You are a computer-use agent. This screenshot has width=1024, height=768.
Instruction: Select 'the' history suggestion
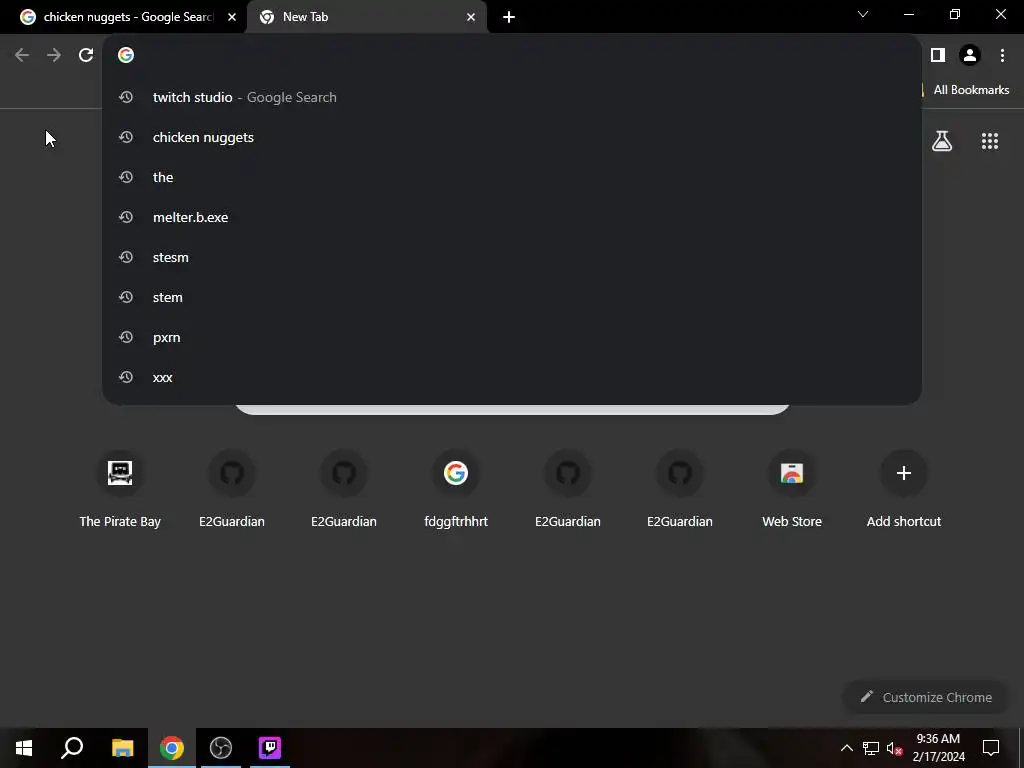(511, 177)
